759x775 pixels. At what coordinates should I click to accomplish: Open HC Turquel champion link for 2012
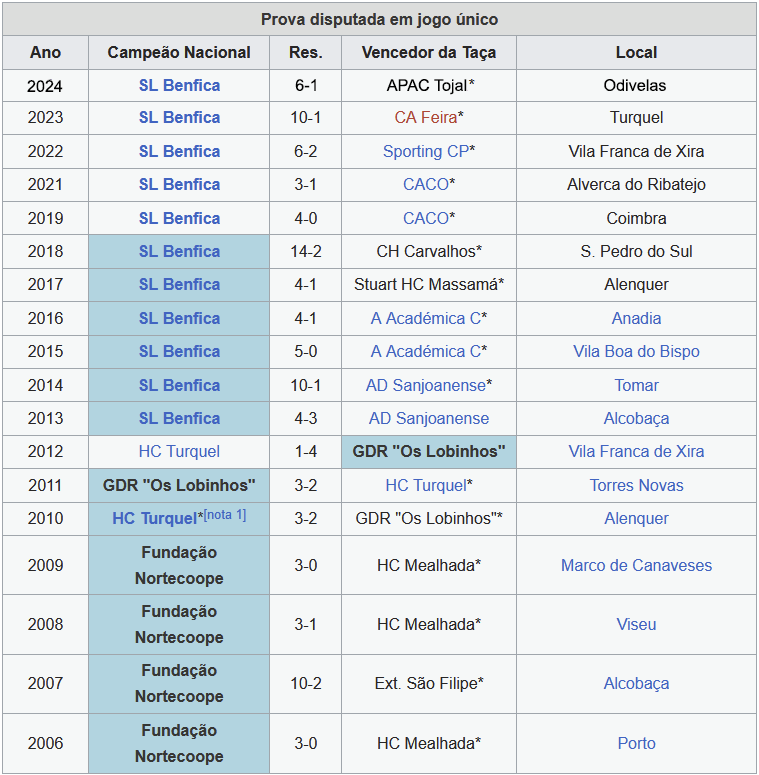179,452
